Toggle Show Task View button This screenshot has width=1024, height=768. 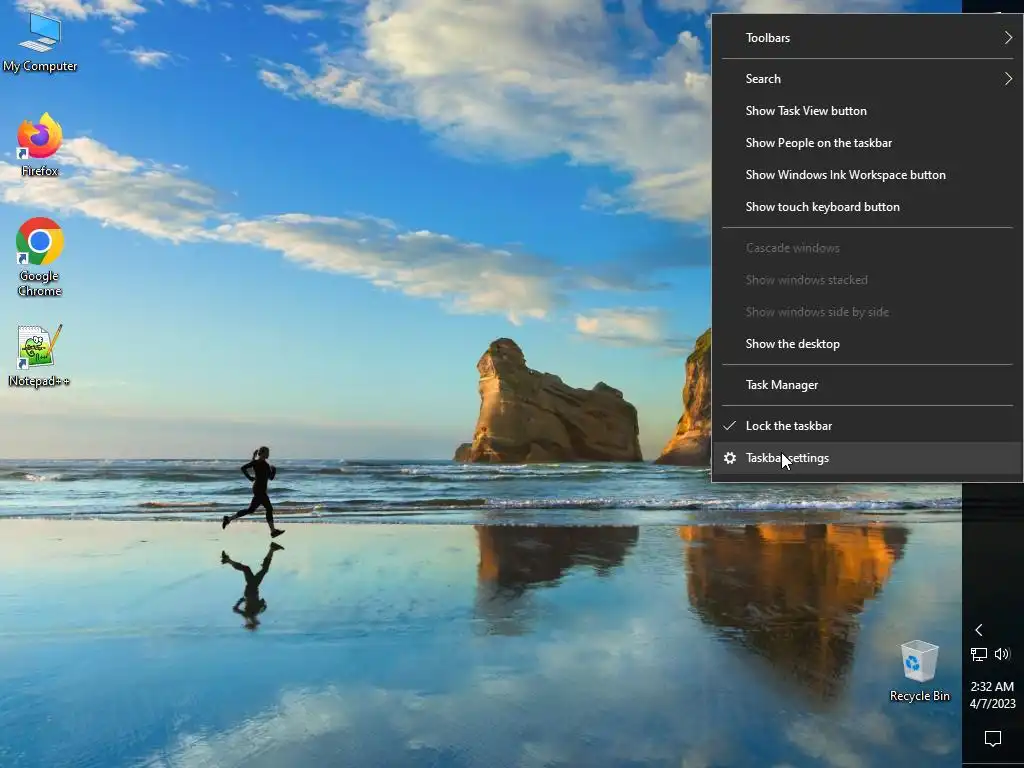(x=867, y=111)
